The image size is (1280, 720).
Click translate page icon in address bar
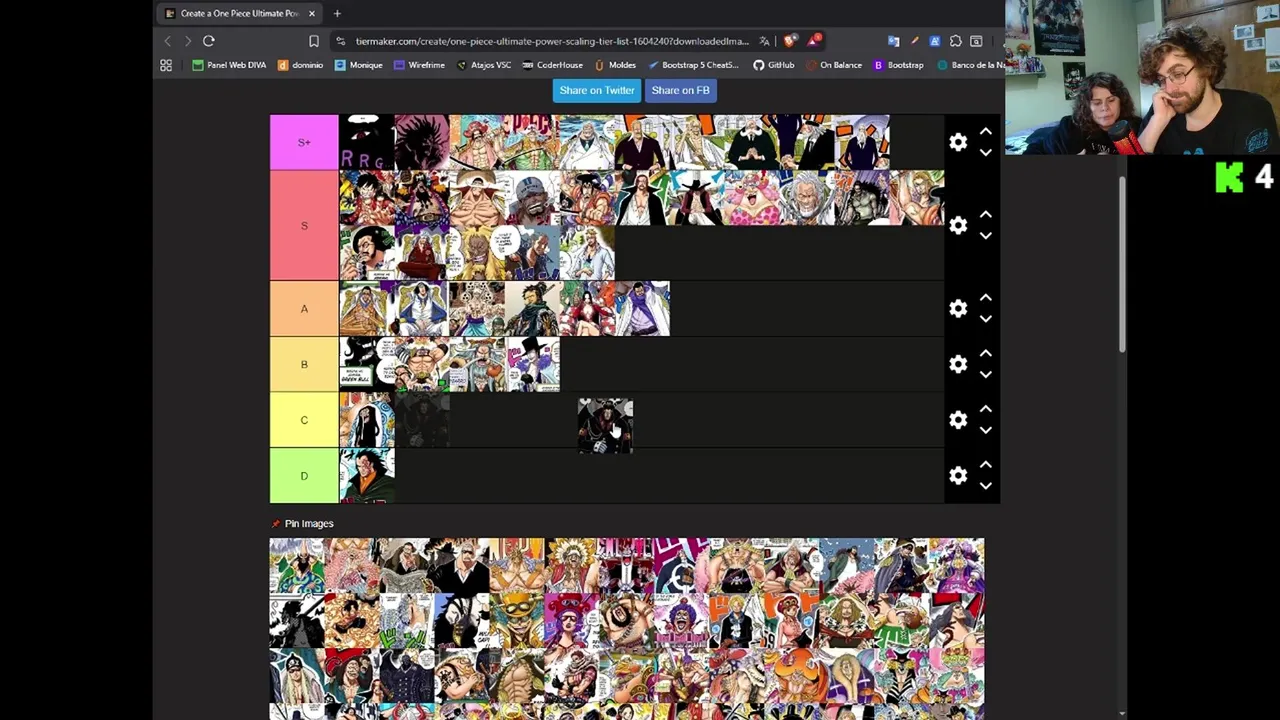pos(764,41)
